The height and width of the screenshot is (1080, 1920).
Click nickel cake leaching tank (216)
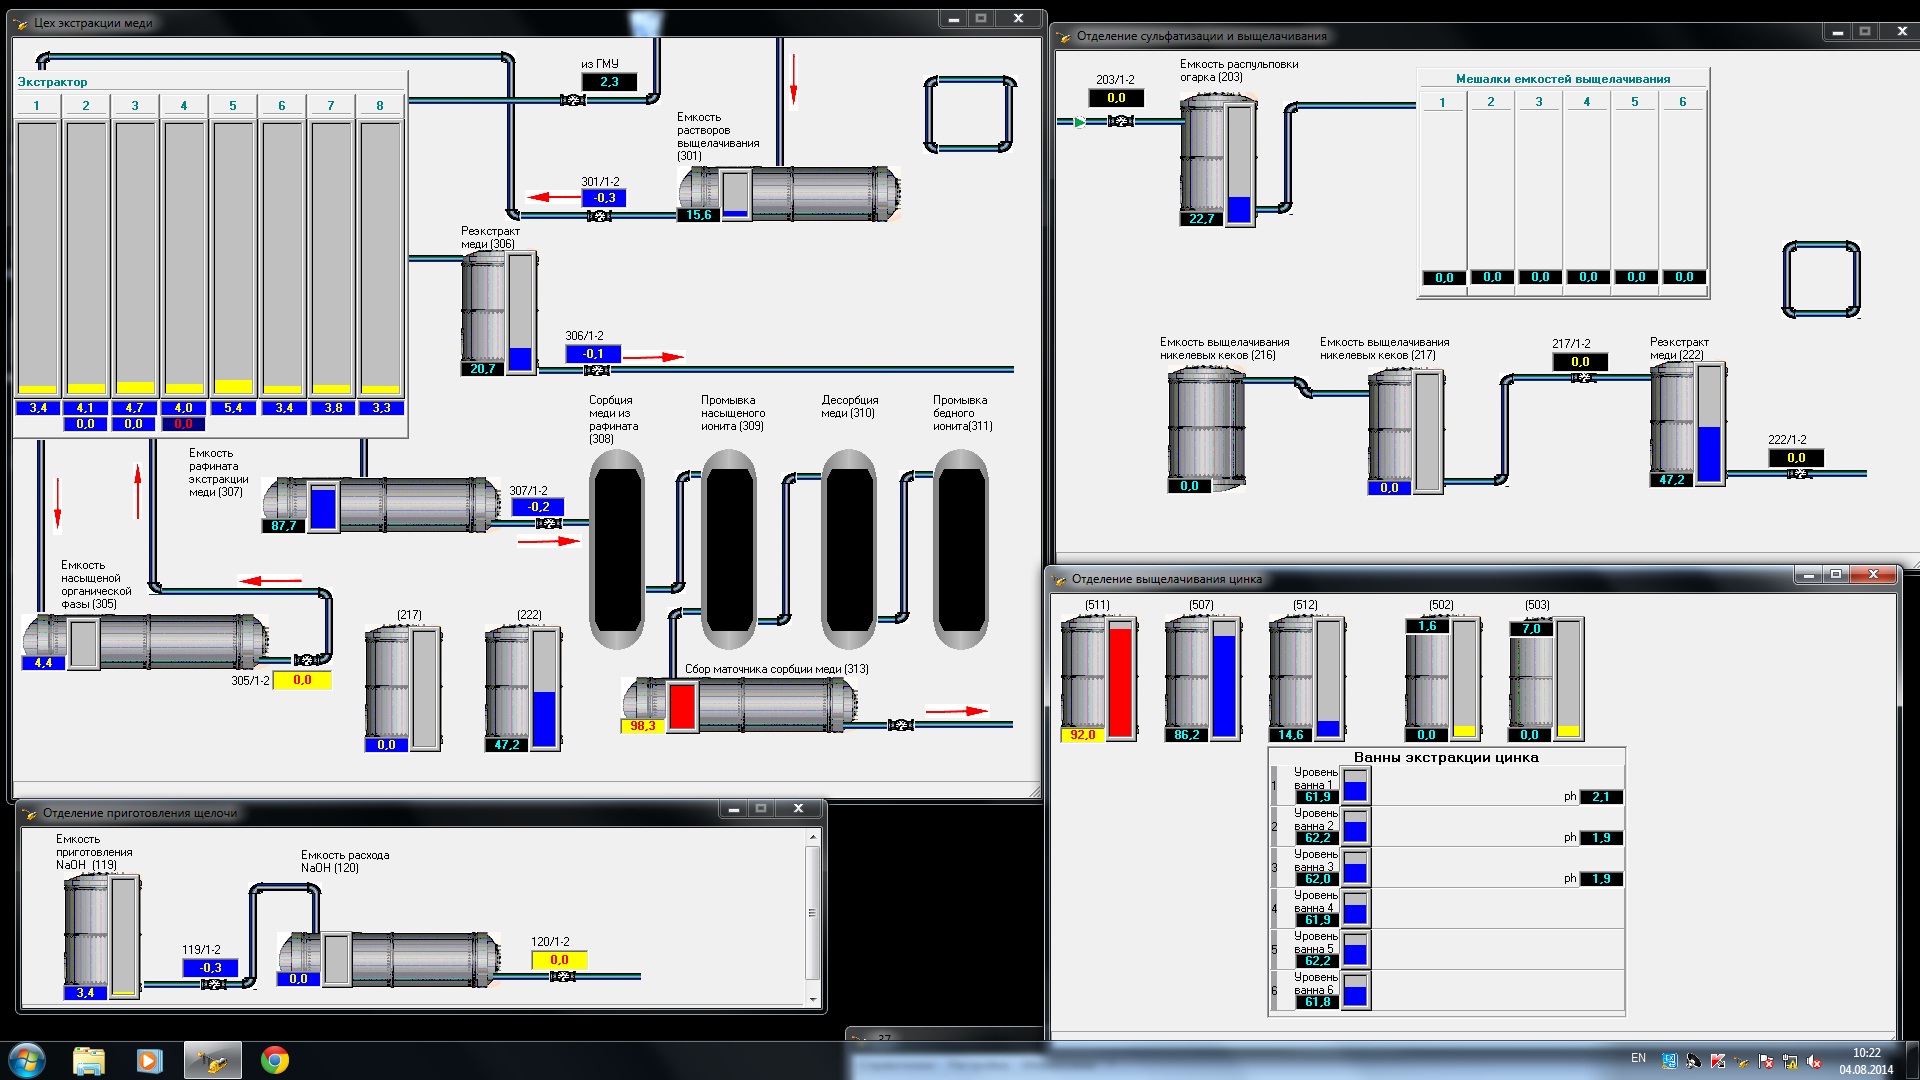[1206, 430]
